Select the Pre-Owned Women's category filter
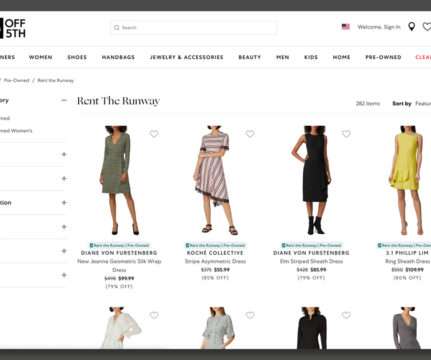The image size is (431, 360). click(x=16, y=131)
